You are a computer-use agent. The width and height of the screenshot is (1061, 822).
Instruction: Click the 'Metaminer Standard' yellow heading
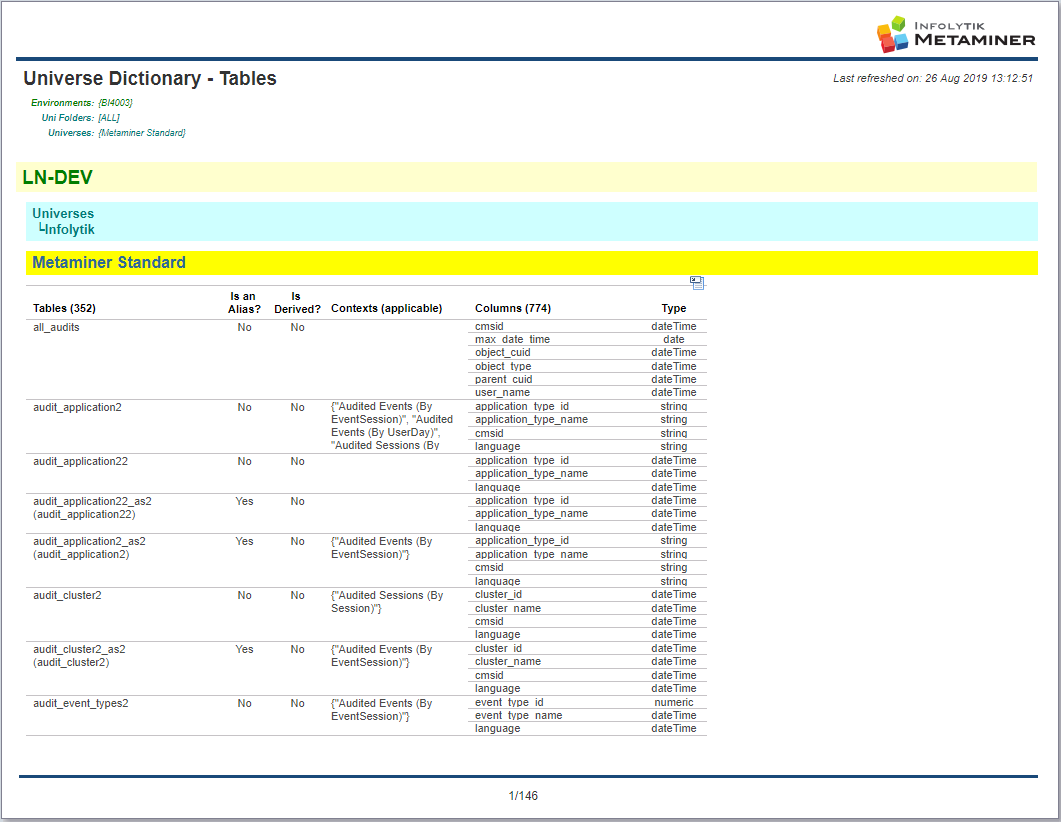tap(109, 262)
